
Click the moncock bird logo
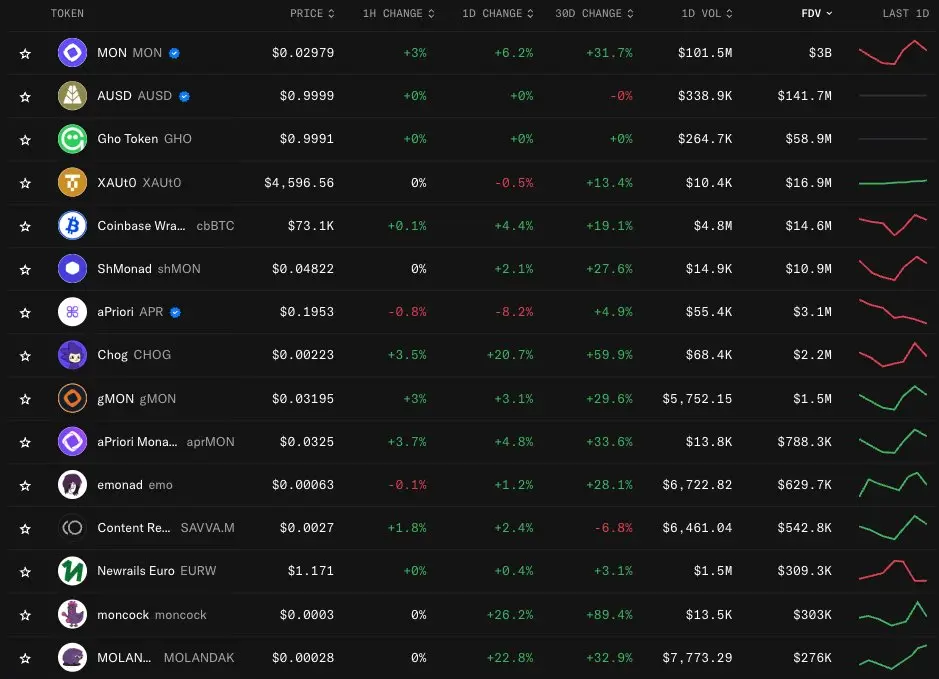[72, 615]
